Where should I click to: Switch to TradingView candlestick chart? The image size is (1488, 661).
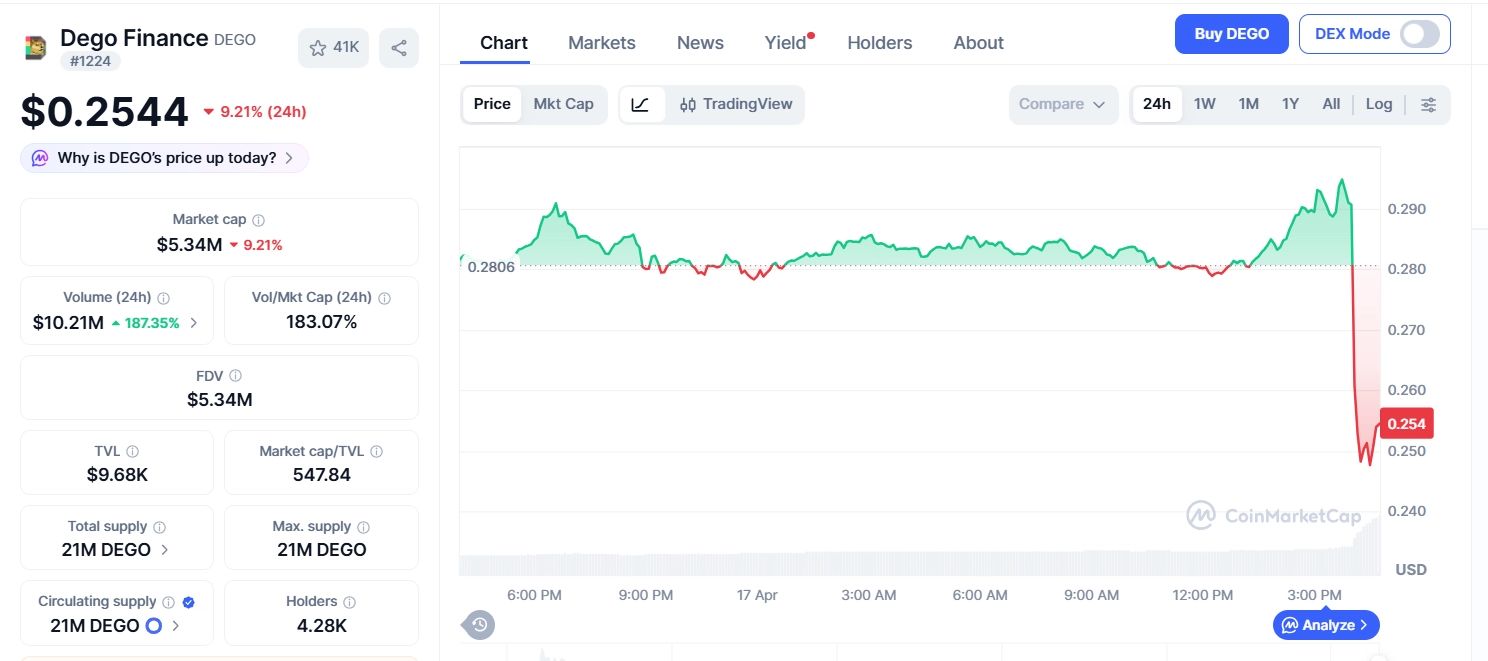point(735,104)
